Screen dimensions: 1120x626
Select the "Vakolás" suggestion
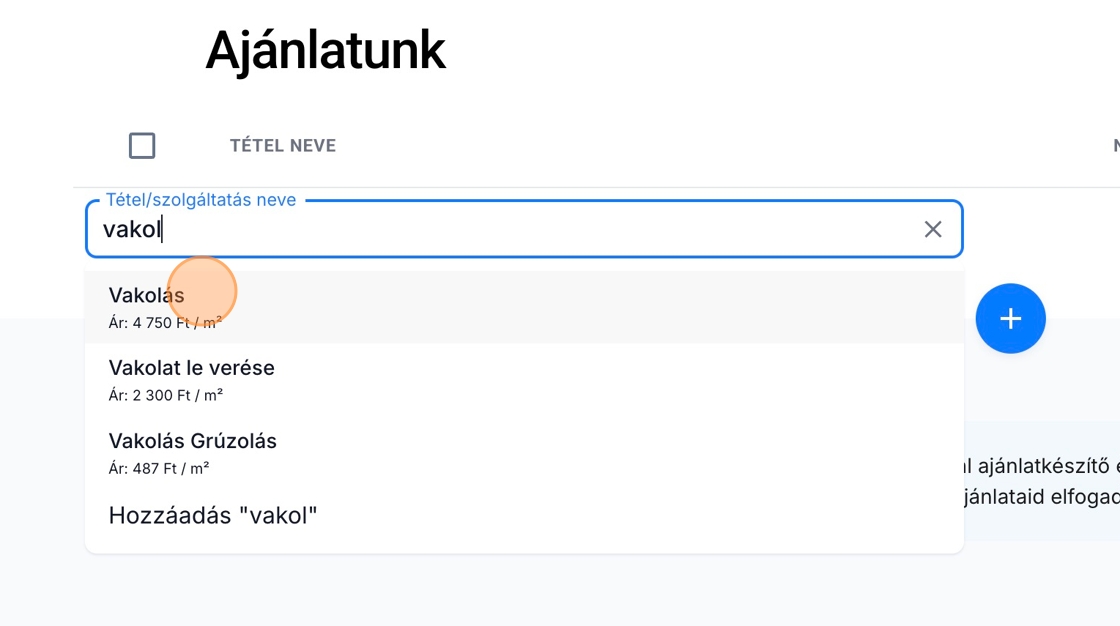[x=147, y=296]
